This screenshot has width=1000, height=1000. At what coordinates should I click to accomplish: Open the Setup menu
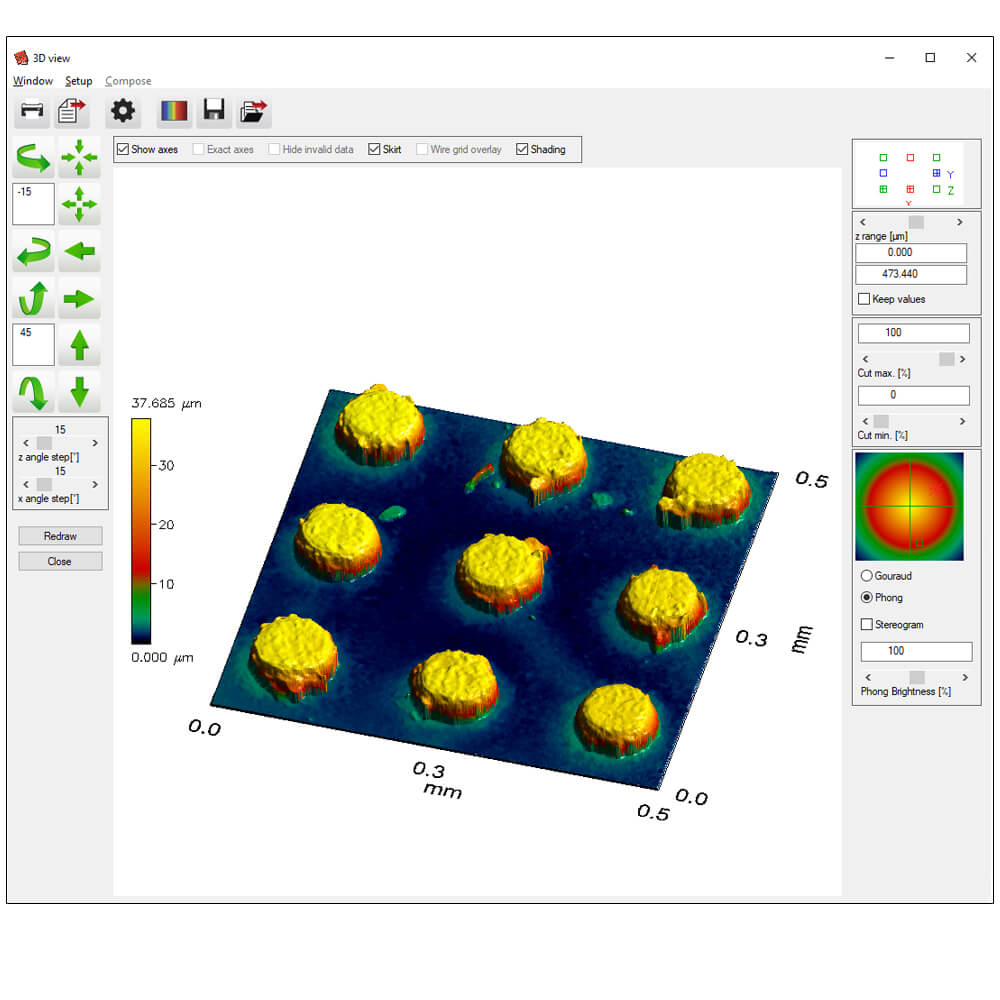click(79, 81)
